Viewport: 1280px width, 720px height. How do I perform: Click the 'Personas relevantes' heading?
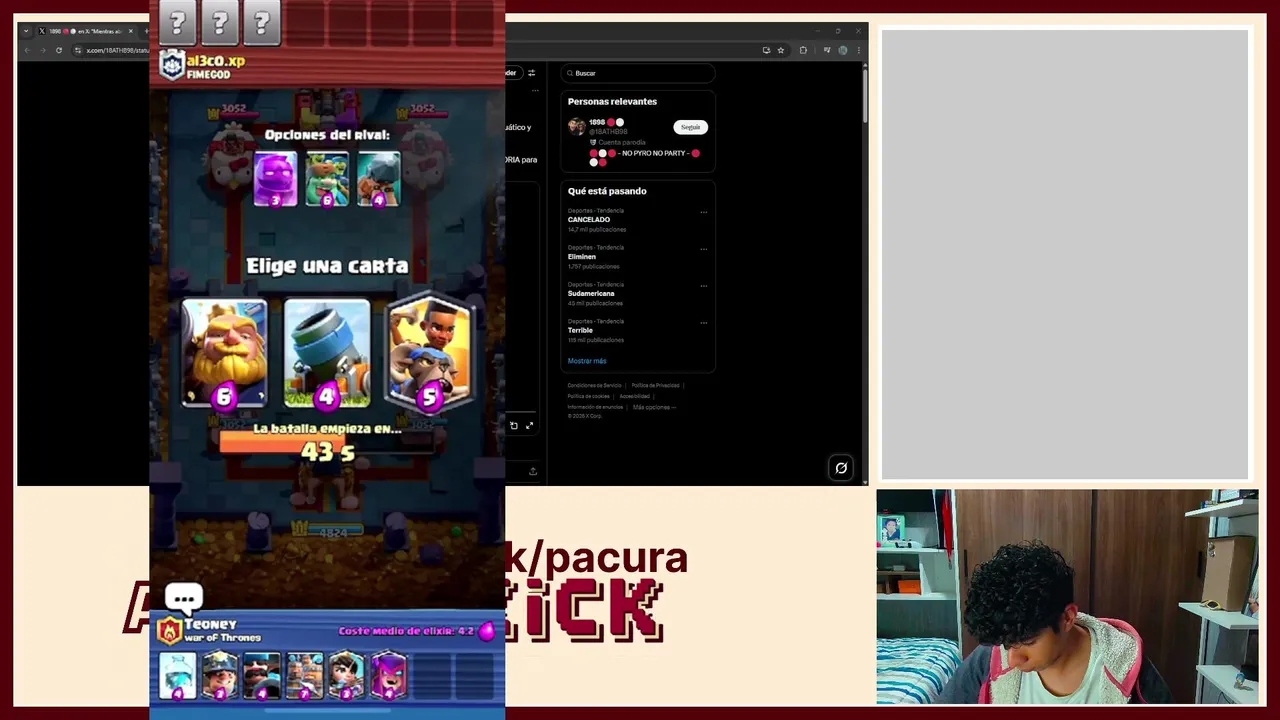(x=612, y=101)
